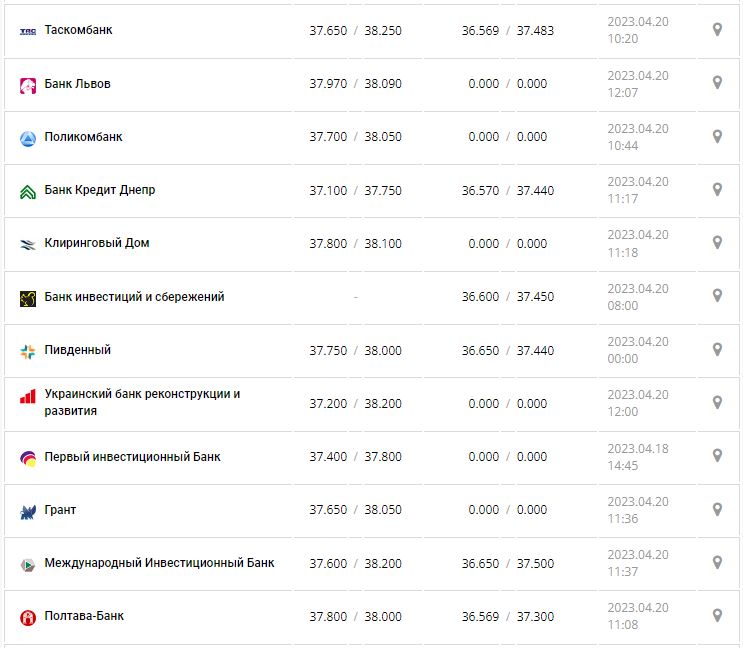The image size is (743, 648).
Task: Show Таскомбанк branches via map pin
Action: point(717,30)
